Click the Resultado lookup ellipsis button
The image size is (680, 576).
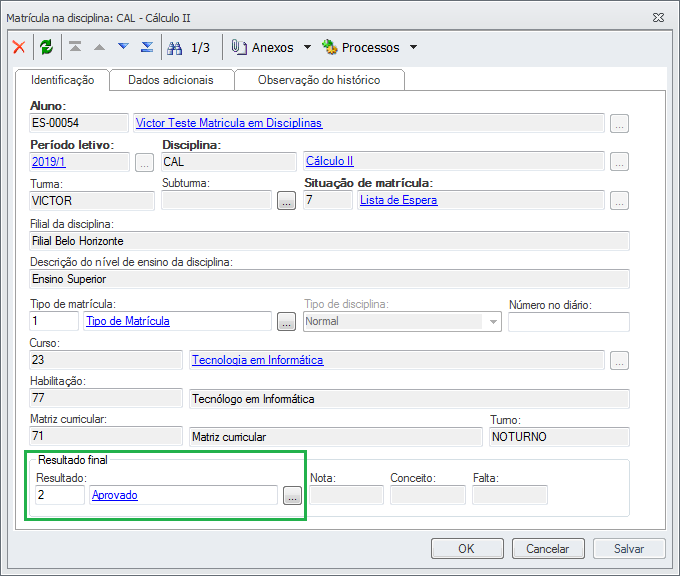pyautogui.click(x=292, y=495)
